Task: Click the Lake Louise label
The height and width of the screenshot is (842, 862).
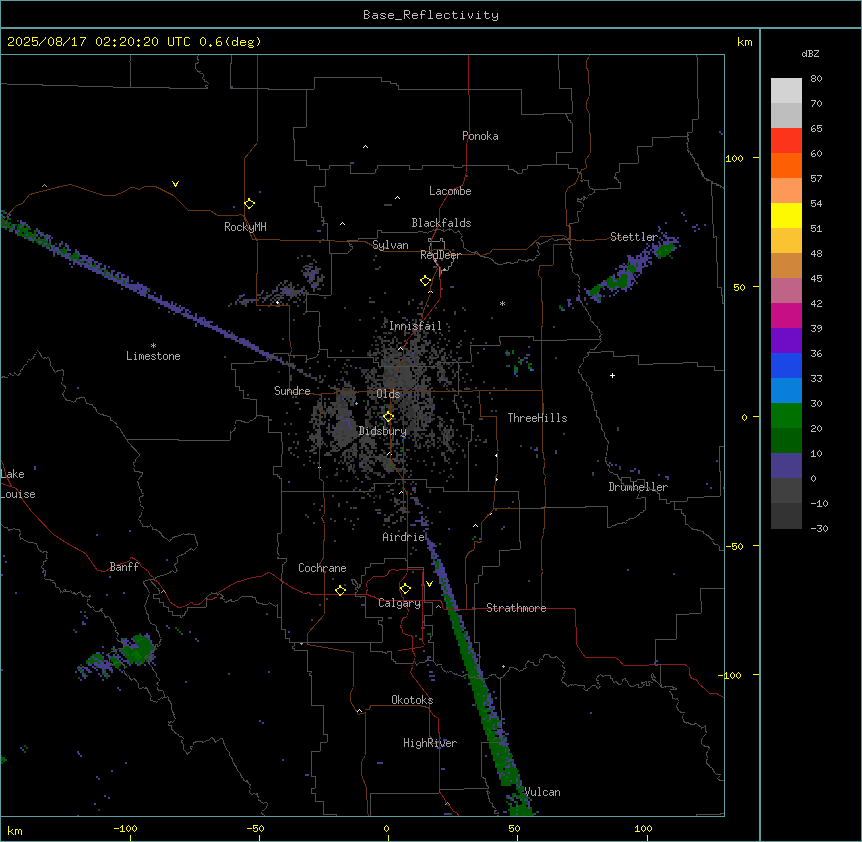Action: tap(18, 484)
